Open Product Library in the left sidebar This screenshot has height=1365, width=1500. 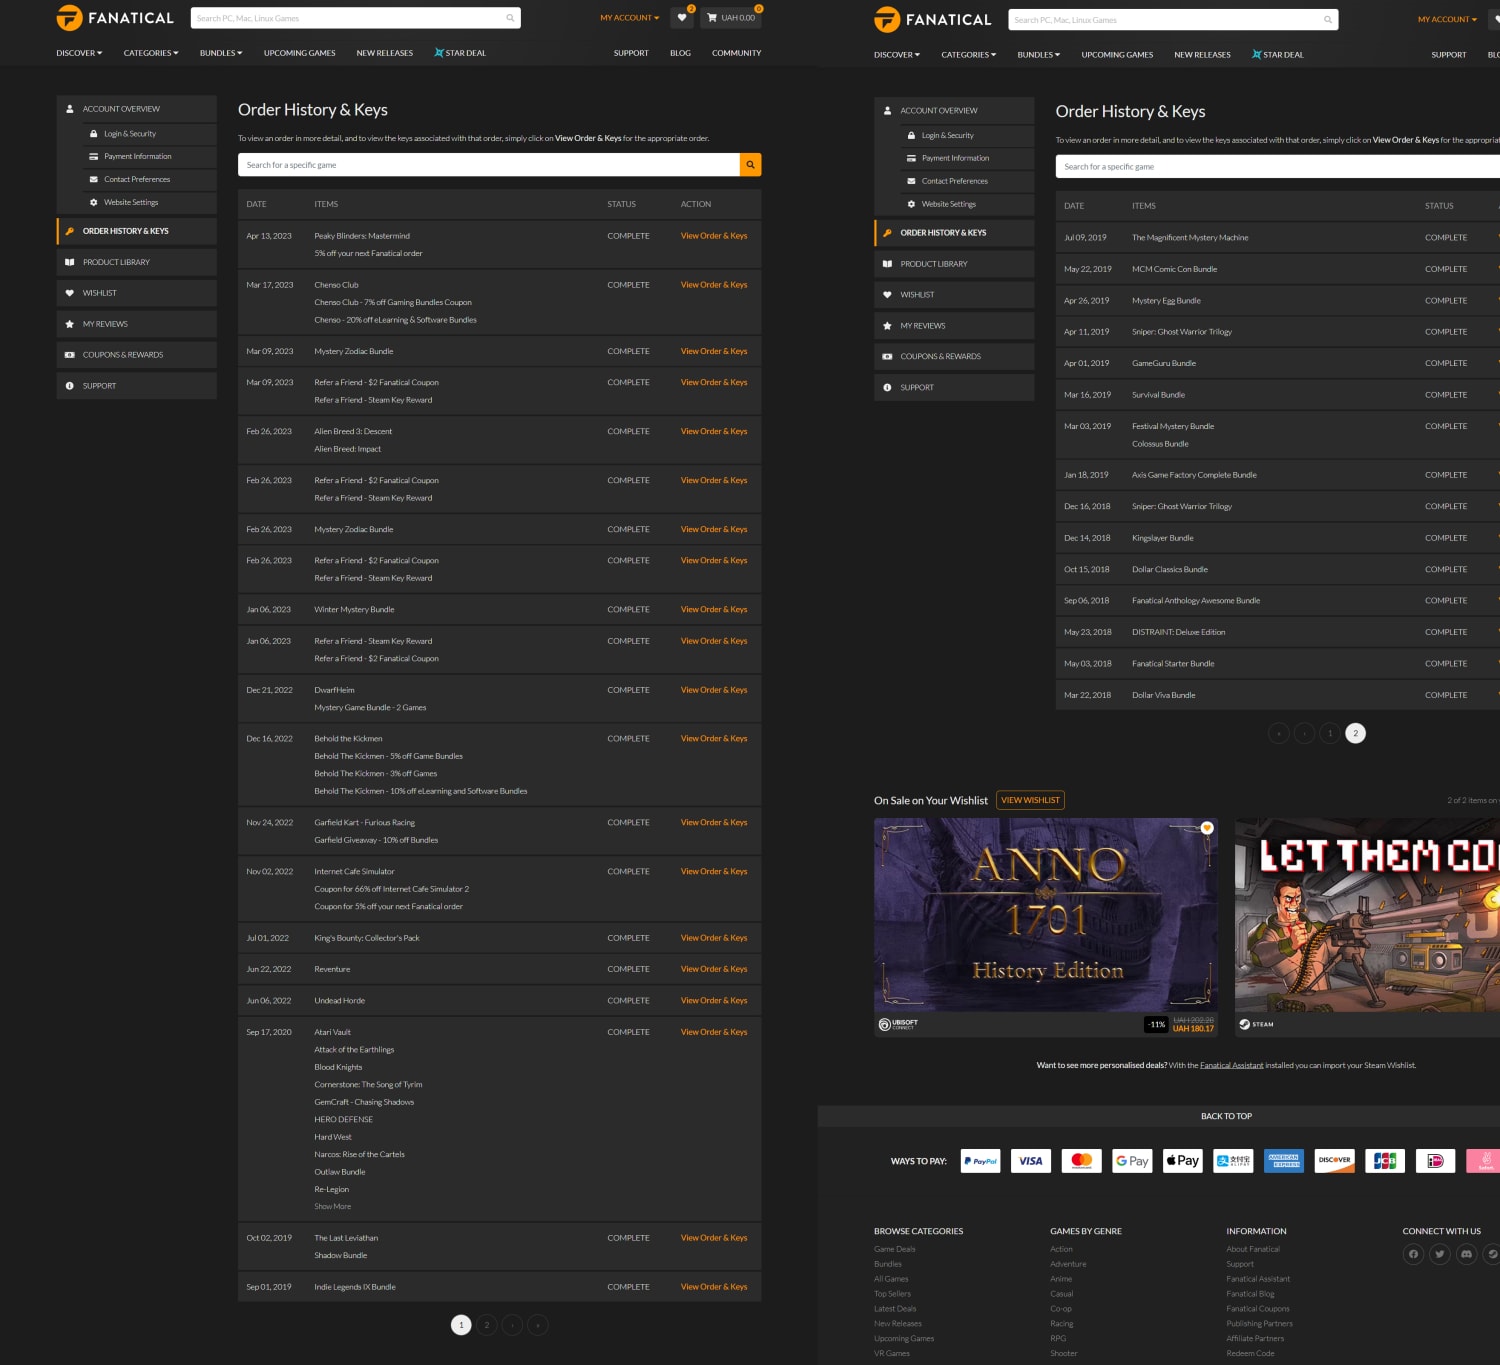click(x=137, y=262)
